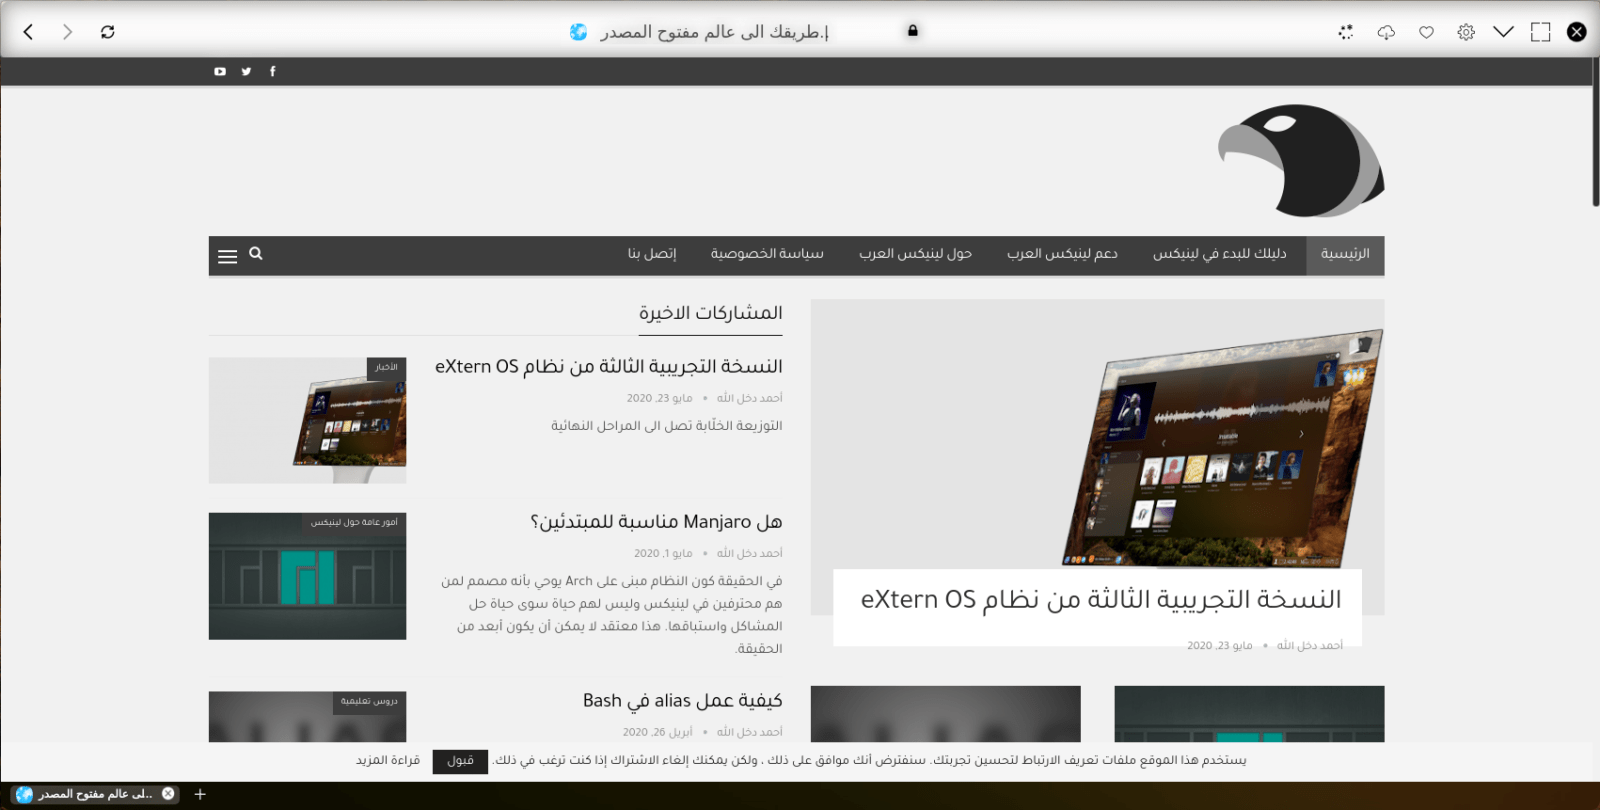Image resolution: width=1600 pixels, height=810 pixels.
Task: Click author name under Manjaro article
Action: tap(750, 553)
